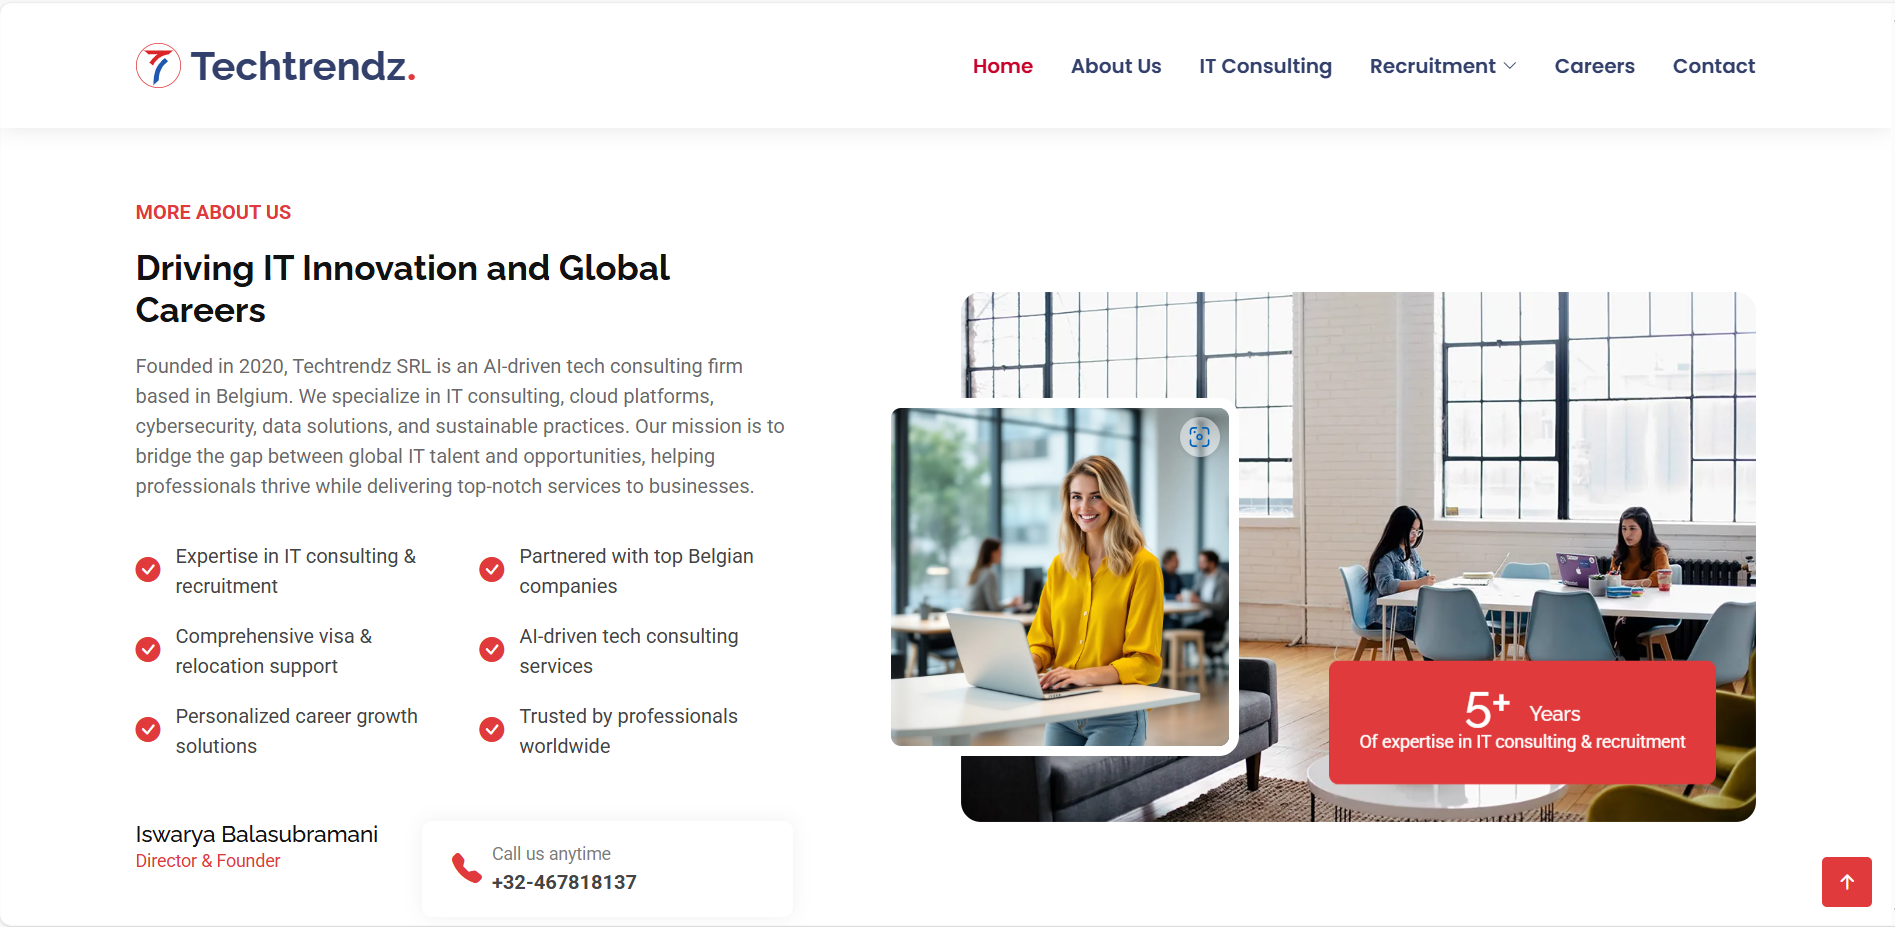Click checkmark icon beside Personalized career growth solutions
This screenshot has width=1895, height=927.
click(148, 730)
